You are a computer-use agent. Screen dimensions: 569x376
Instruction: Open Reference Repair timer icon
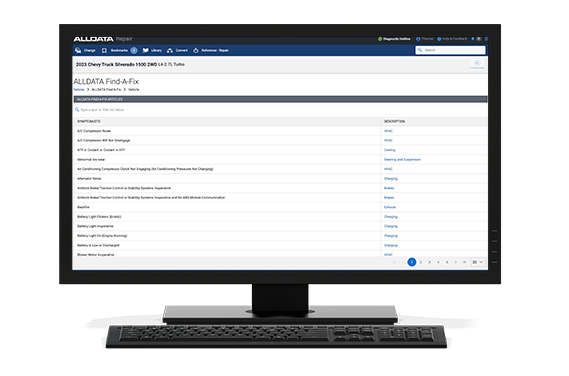pos(196,50)
